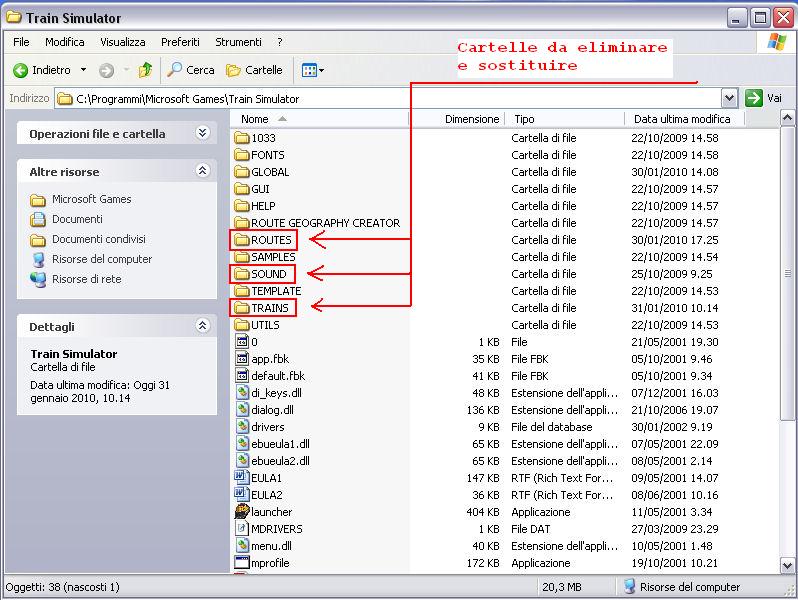Click the Train Simulator title bar folder icon
Image resolution: width=798 pixels, height=600 pixels.
tap(13, 18)
